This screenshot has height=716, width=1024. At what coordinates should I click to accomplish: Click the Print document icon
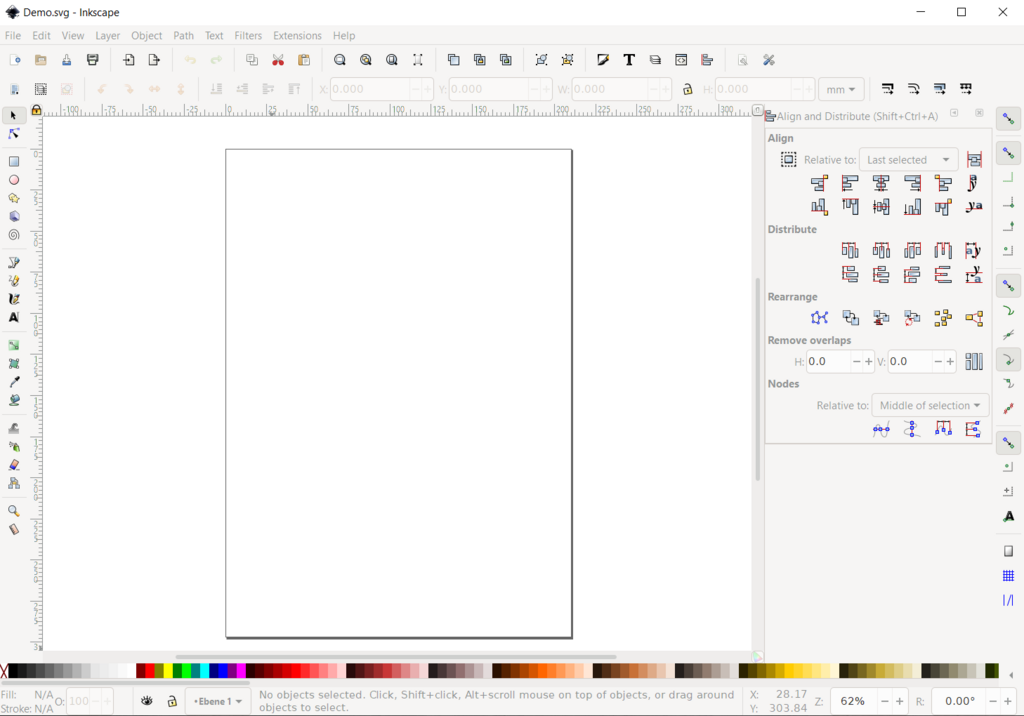coord(93,60)
